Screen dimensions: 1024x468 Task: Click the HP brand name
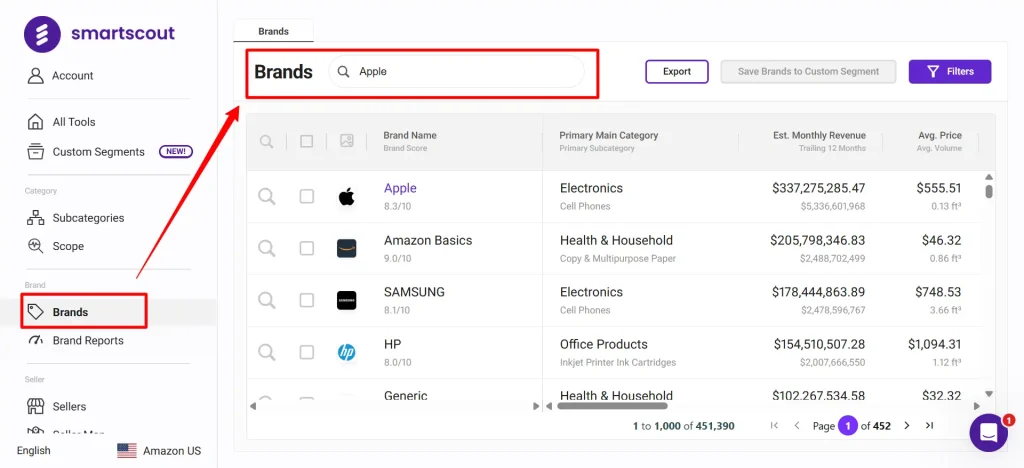click(x=392, y=344)
